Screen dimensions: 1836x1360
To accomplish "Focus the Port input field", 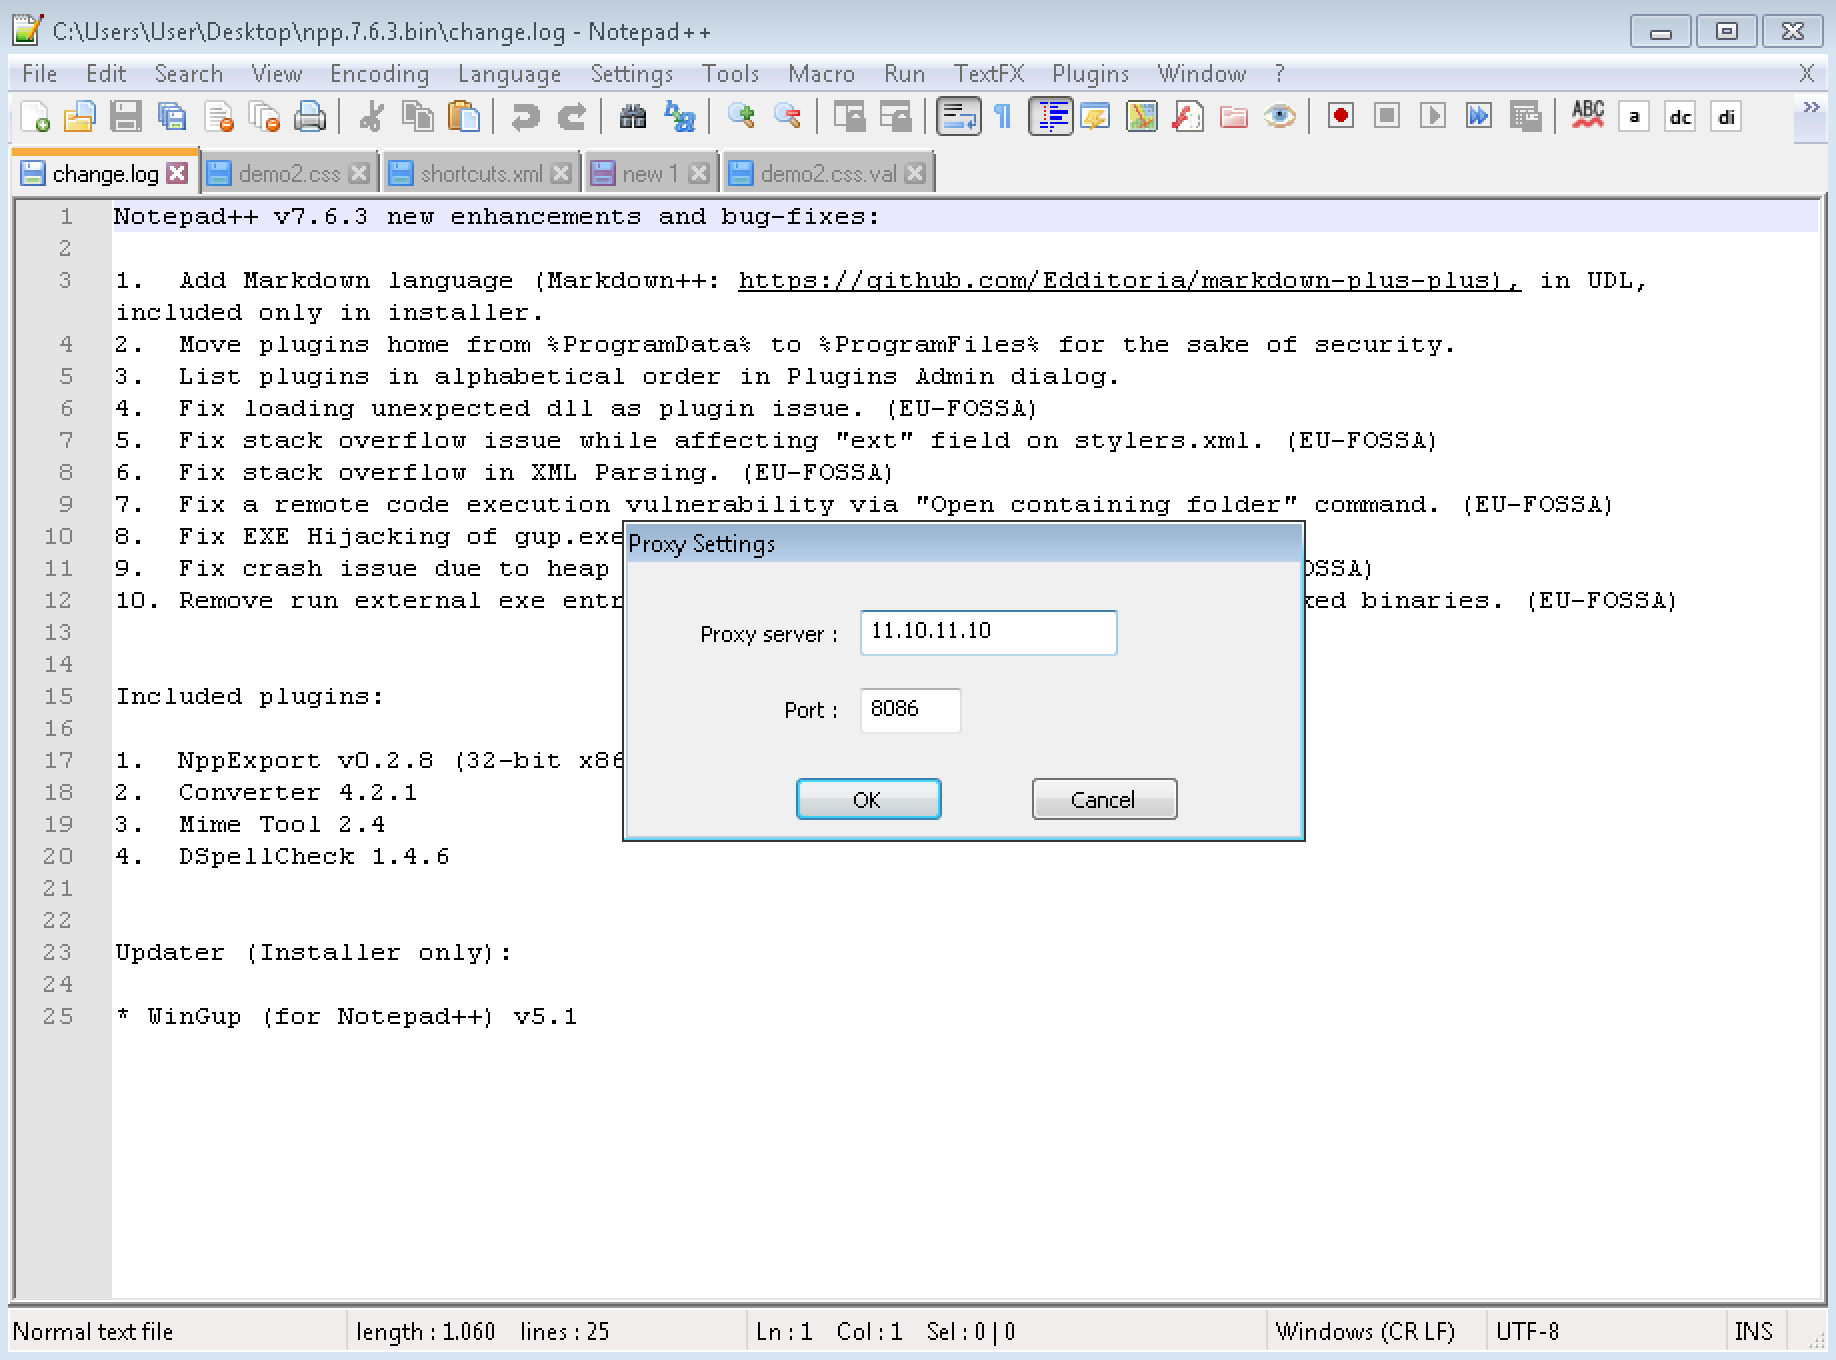I will tap(910, 710).
